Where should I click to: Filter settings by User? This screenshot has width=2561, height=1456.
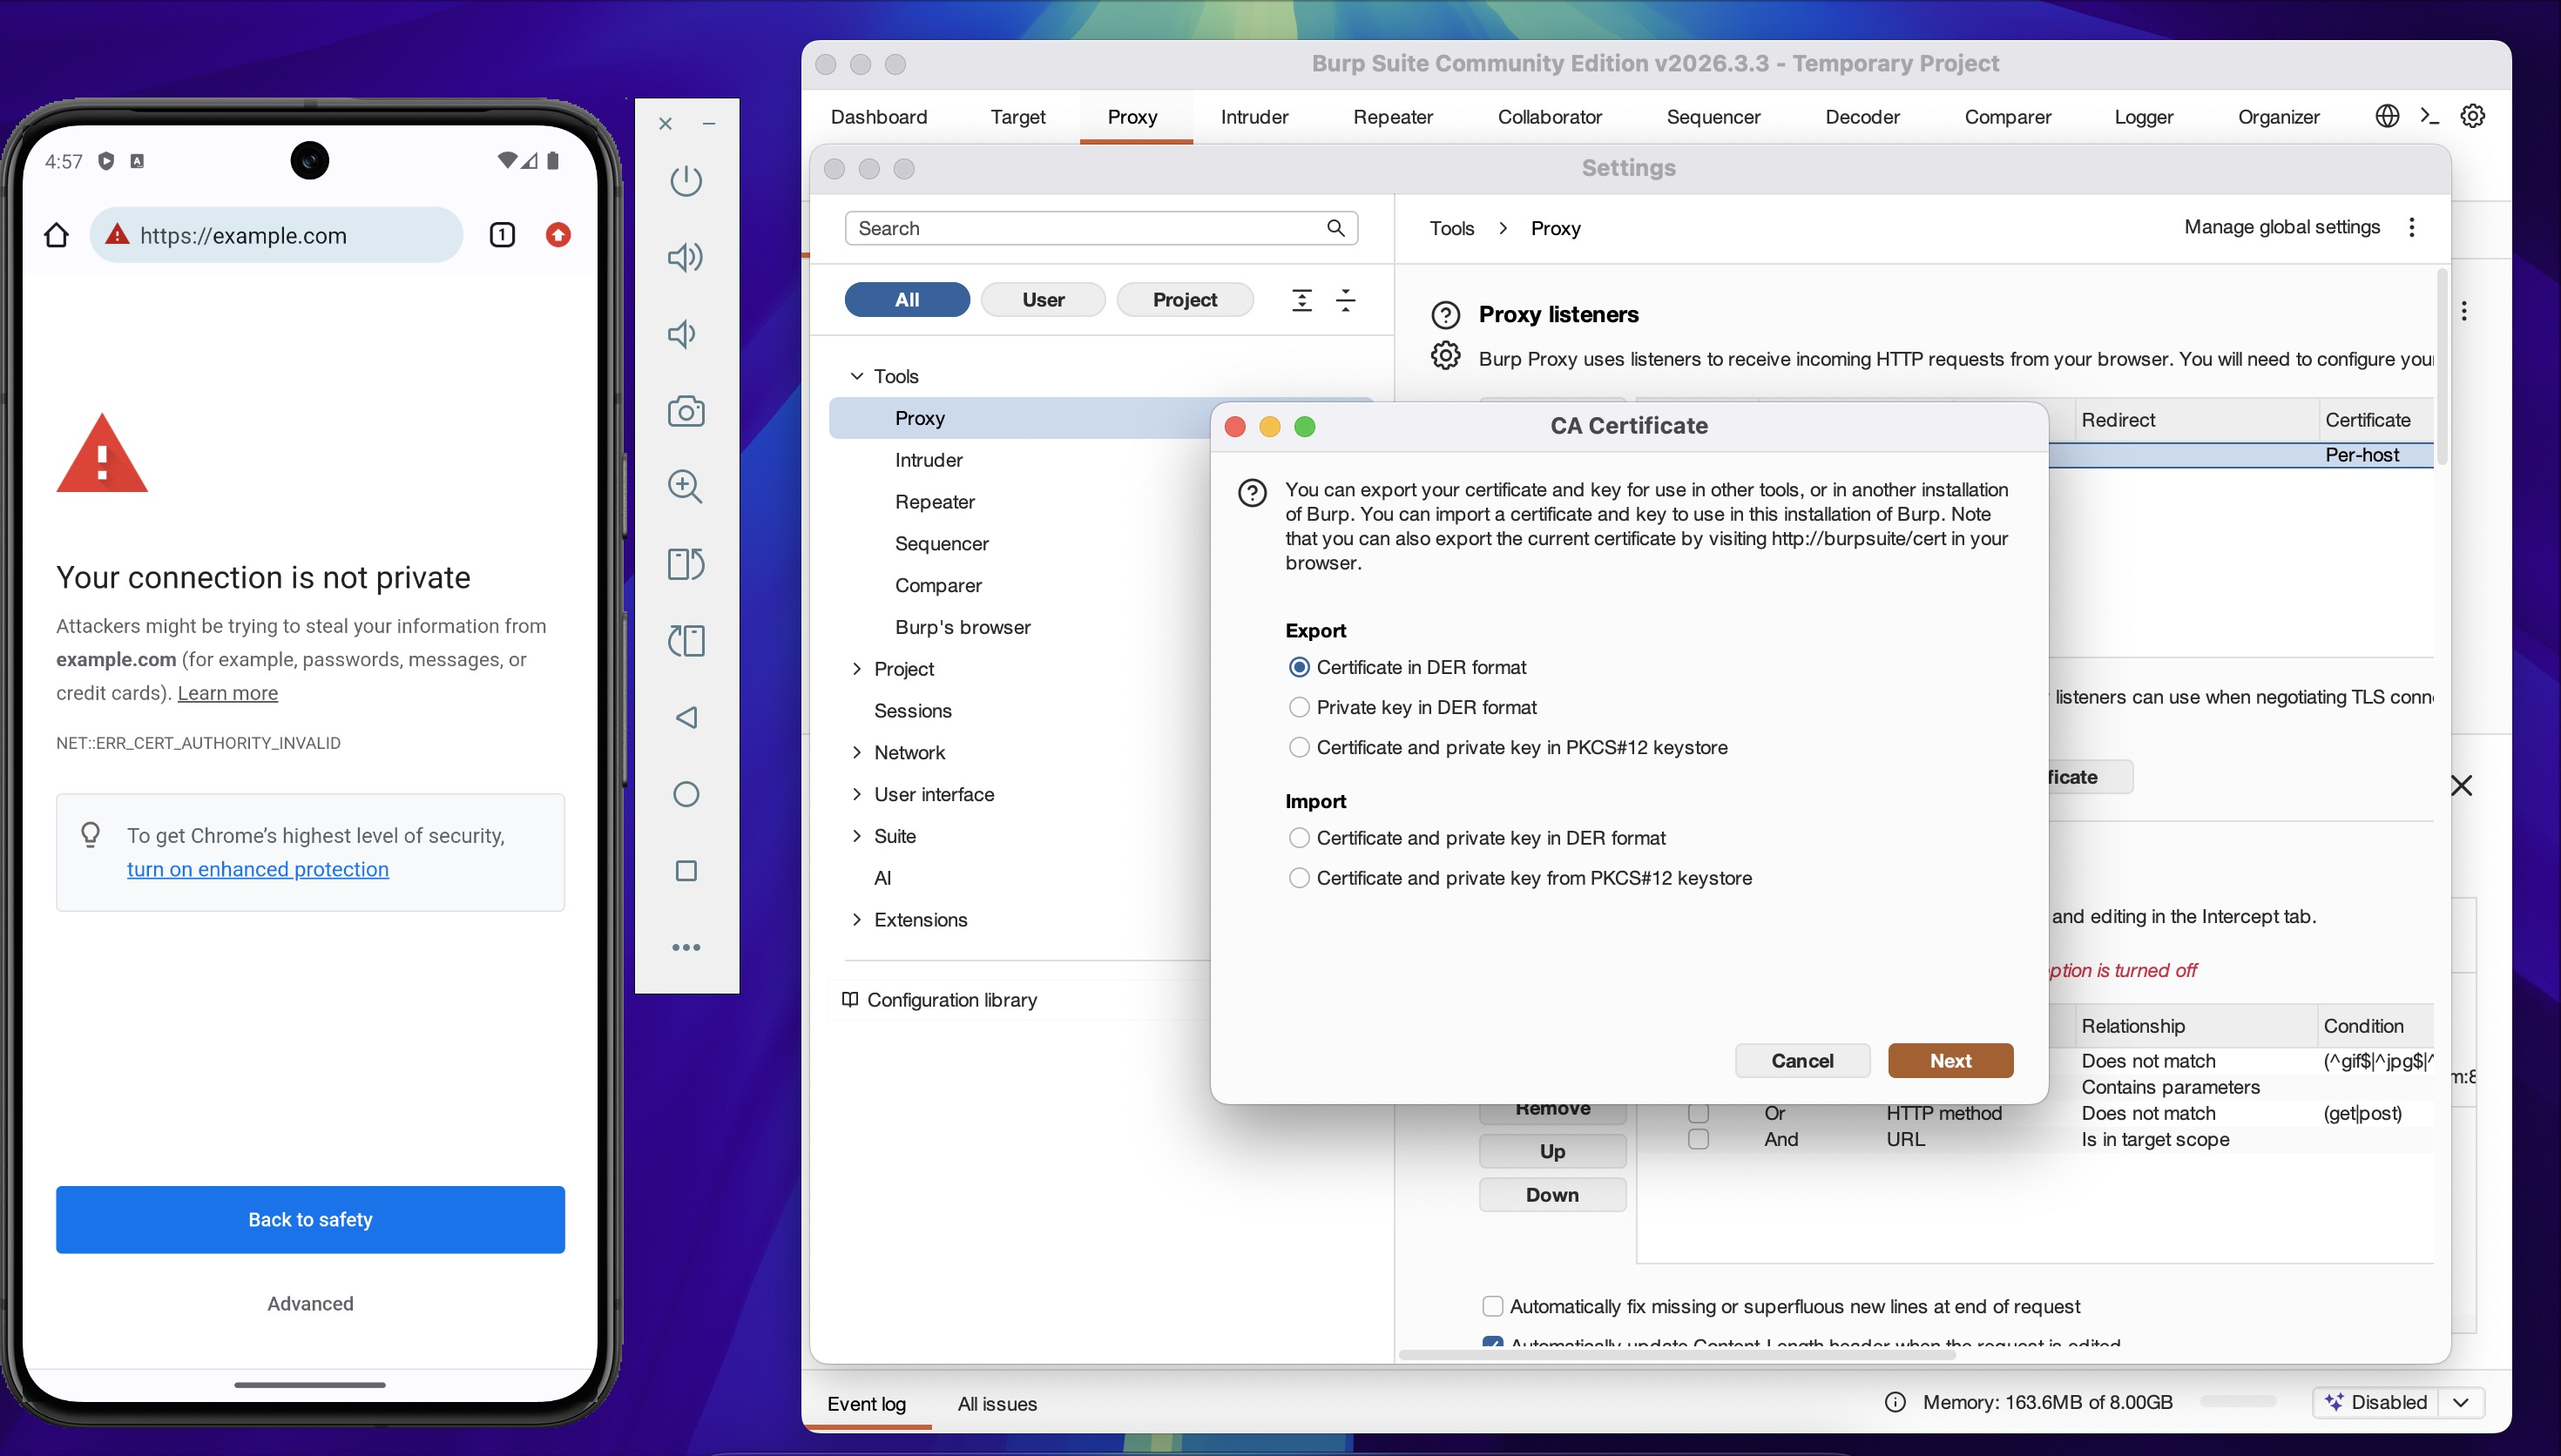(1043, 300)
